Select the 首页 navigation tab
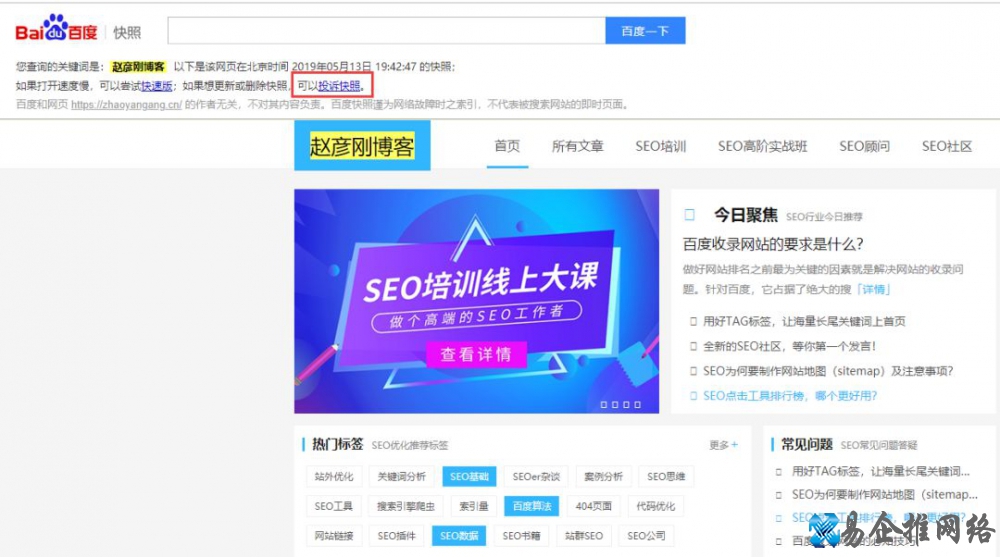This screenshot has width=1000, height=557. (507, 146)
